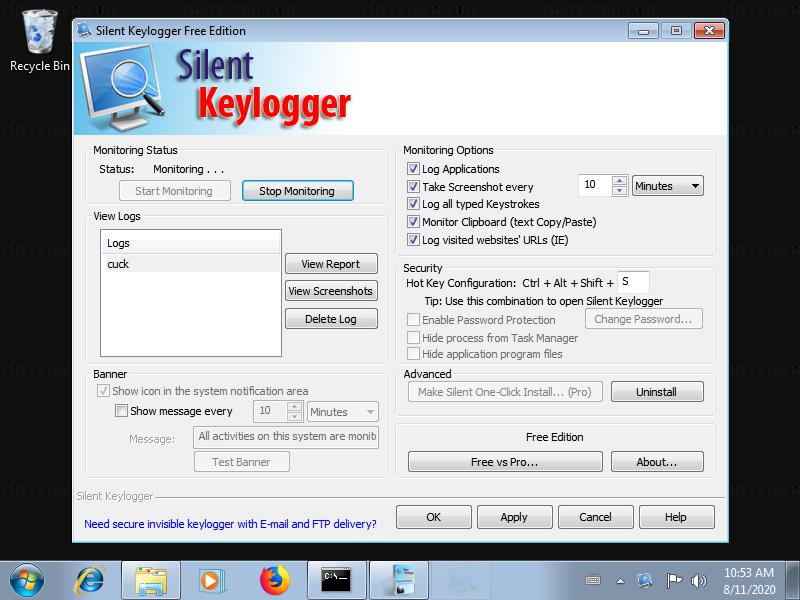Open the Minutes dropdown for banner message
The width and height of the screenshot is (800, 600).
pos(343,412)
